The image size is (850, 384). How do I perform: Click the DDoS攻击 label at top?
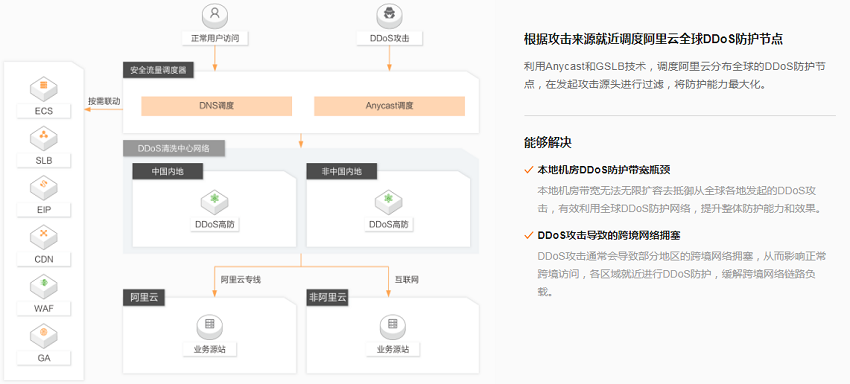(x=389, y=39)
